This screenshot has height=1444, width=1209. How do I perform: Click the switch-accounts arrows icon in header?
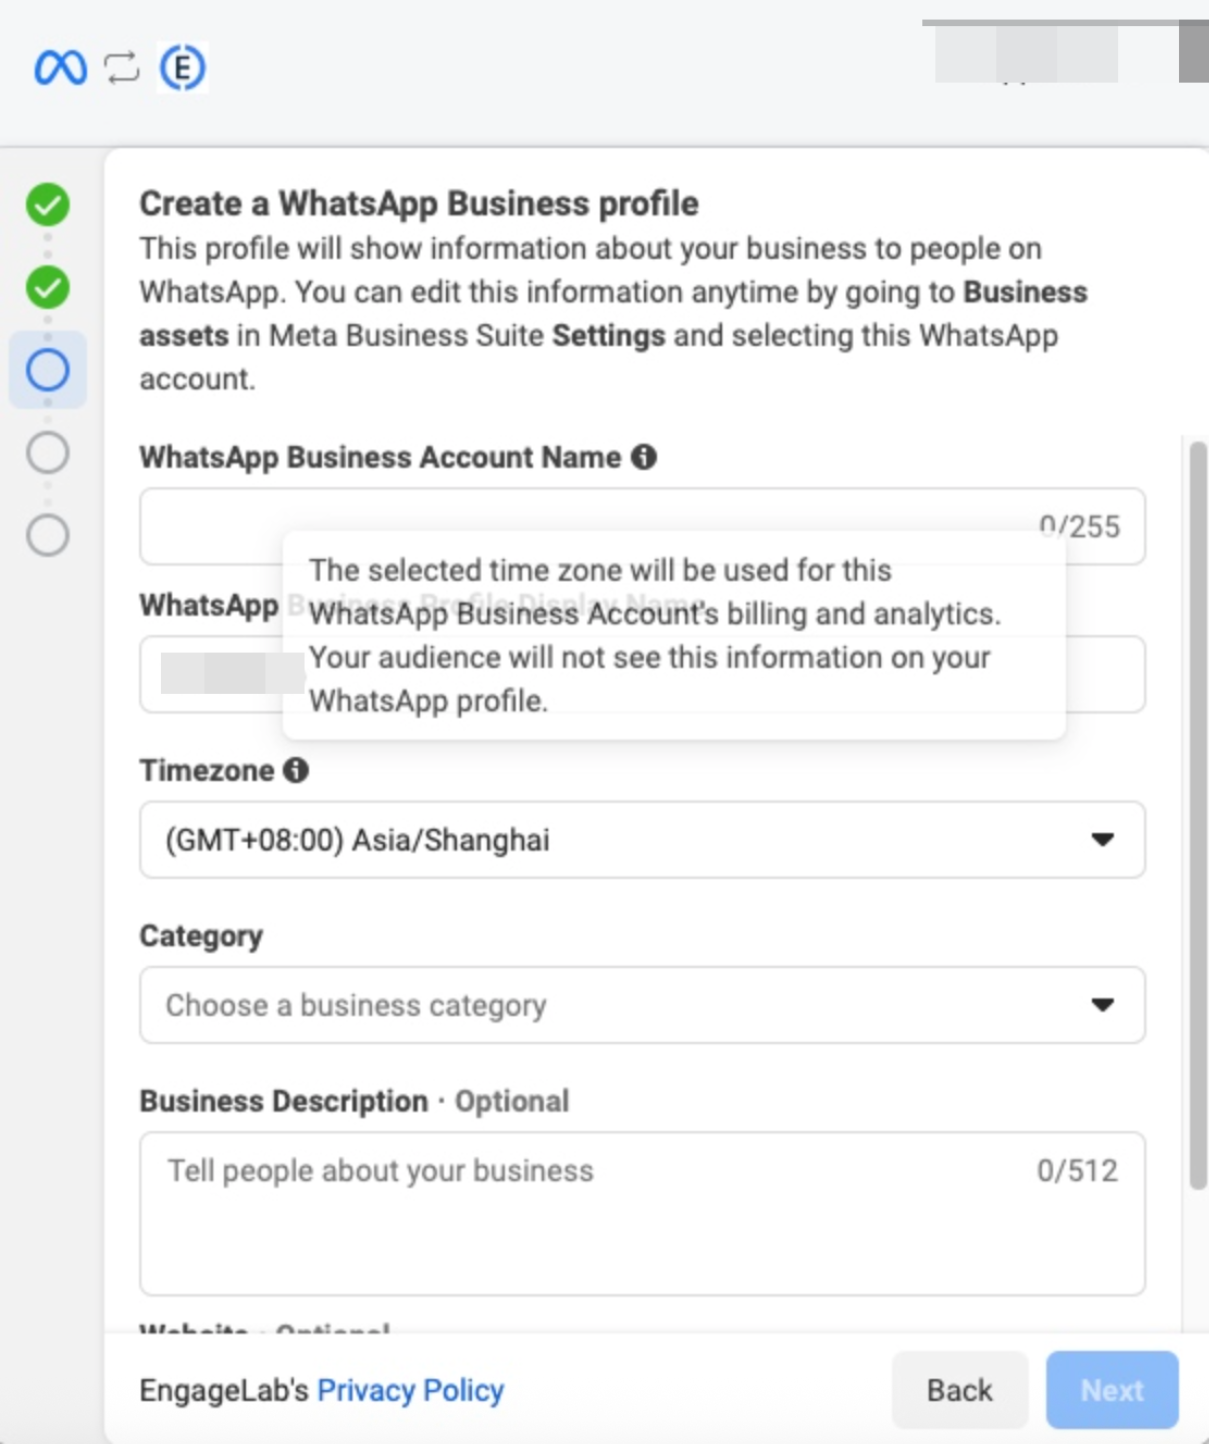(119, 68)
